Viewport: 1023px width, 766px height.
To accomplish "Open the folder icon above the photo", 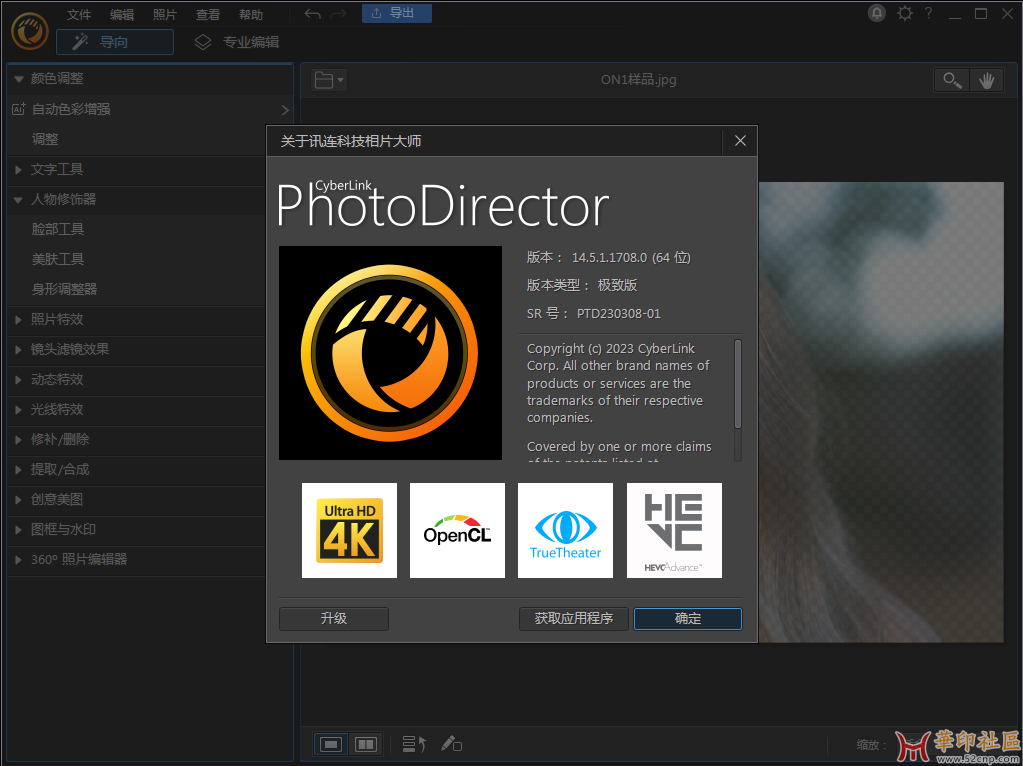I will pos(329,80).
